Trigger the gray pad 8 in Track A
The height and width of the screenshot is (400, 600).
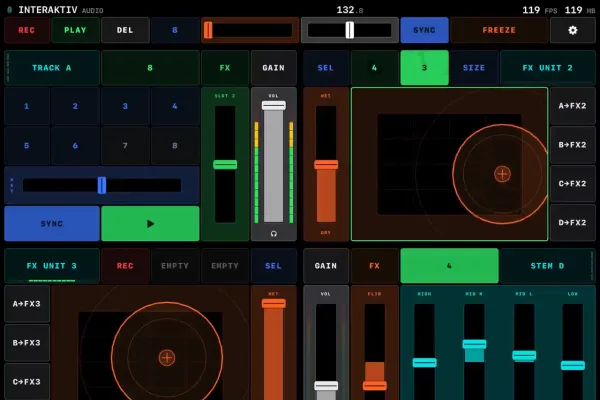175,145
